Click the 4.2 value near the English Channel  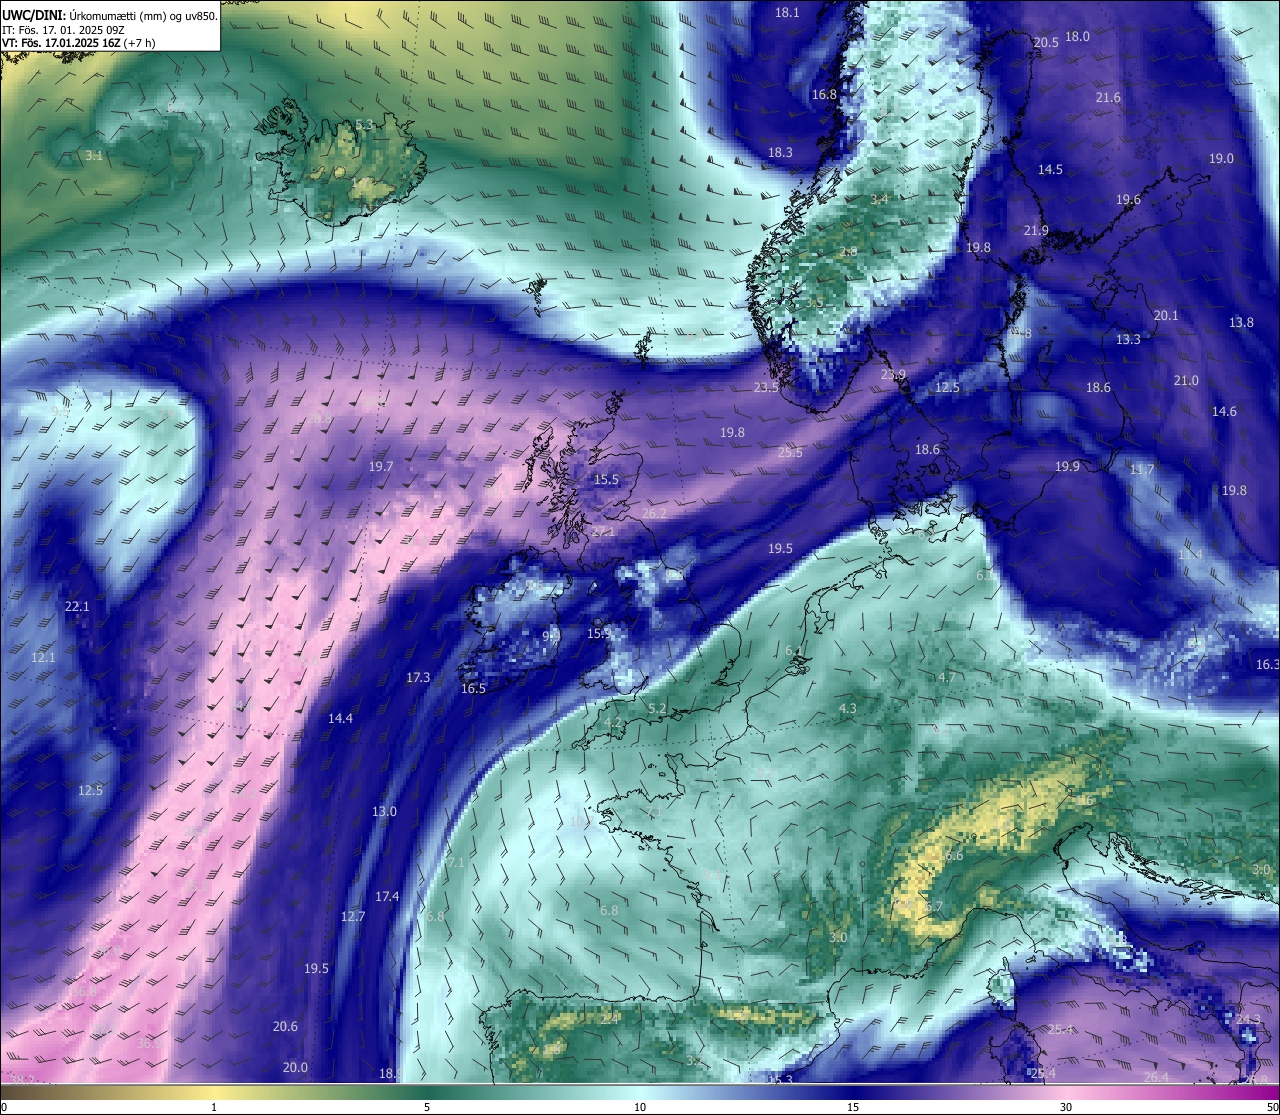pos(613,721)
